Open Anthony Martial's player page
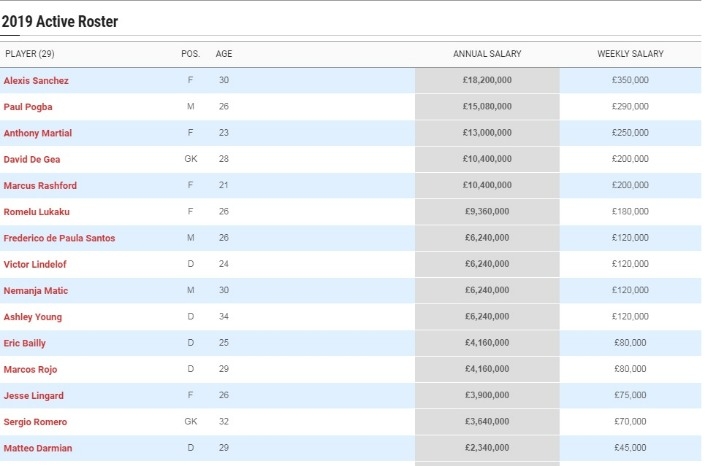The height and width of the screenshot is (466, 705). tap(38, 133)
